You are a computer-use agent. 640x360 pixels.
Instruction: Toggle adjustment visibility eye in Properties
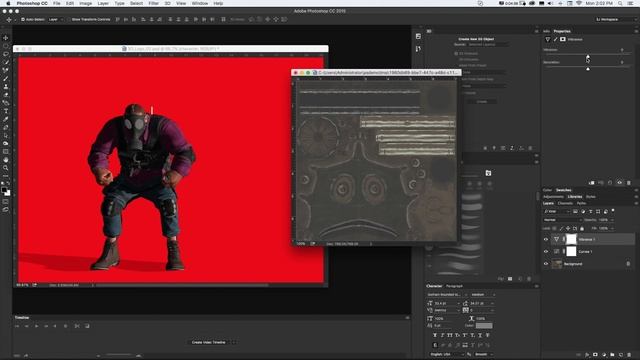click(620, 183)
